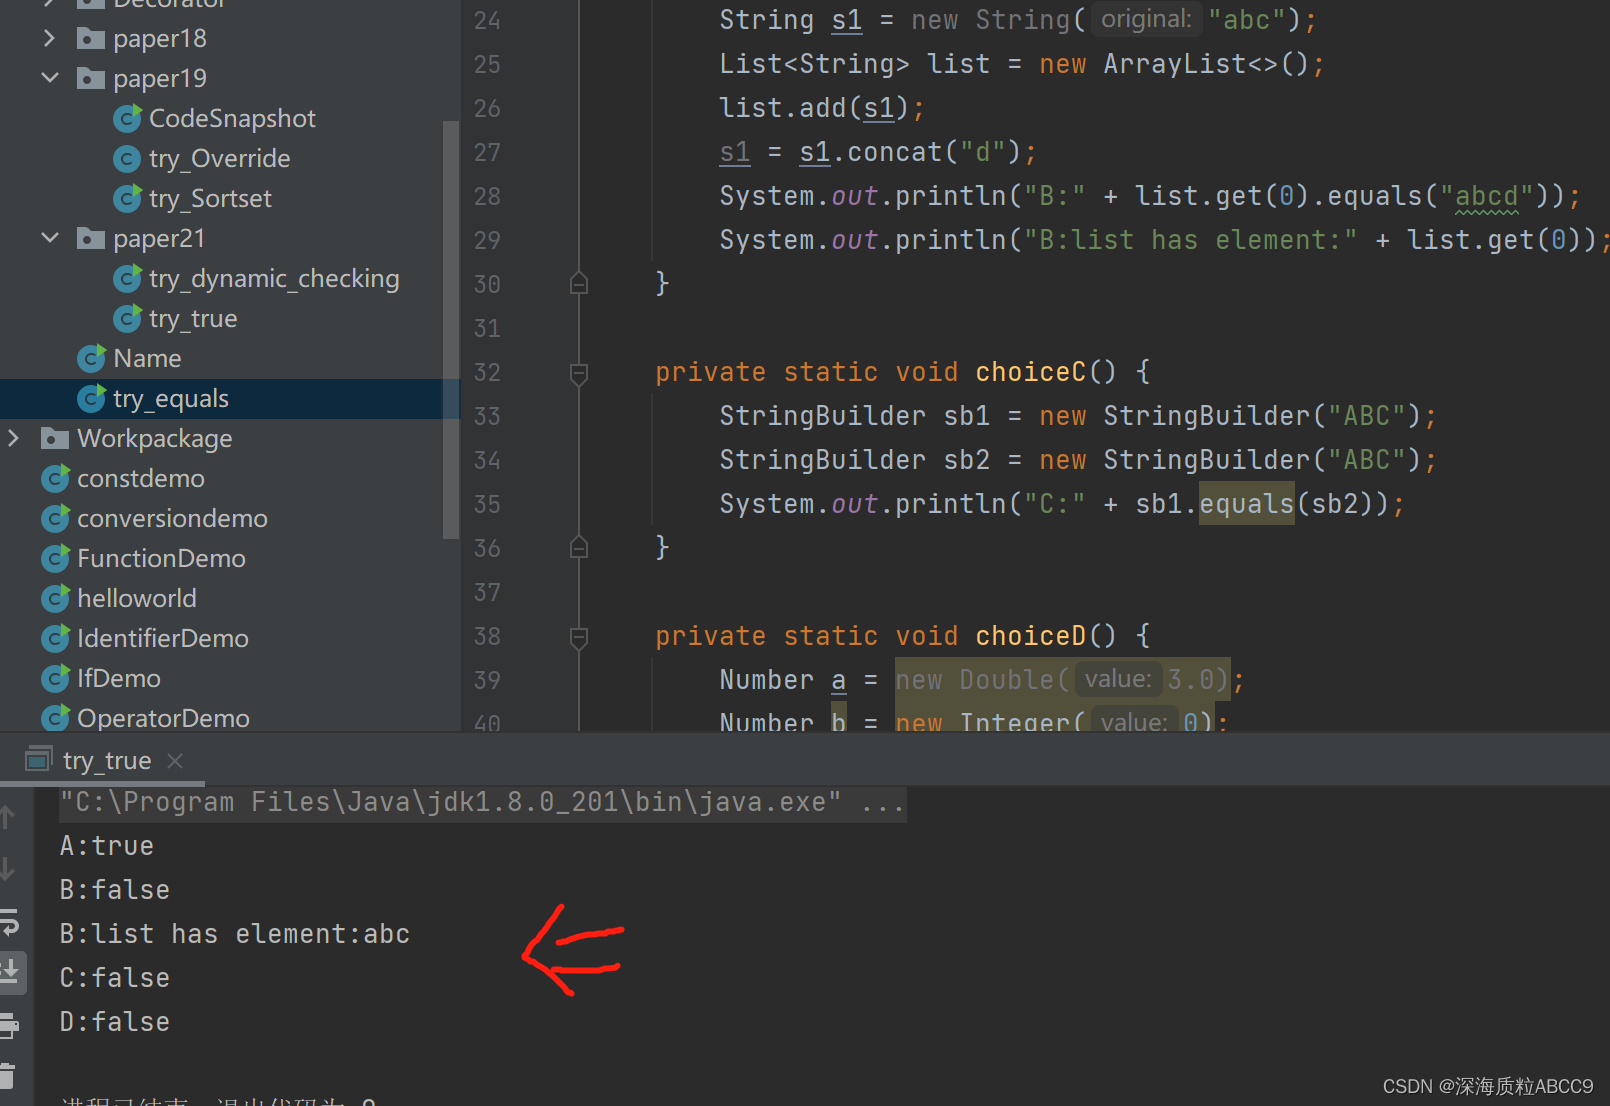Click the run window icon beside try_true tab

[39, 760]
